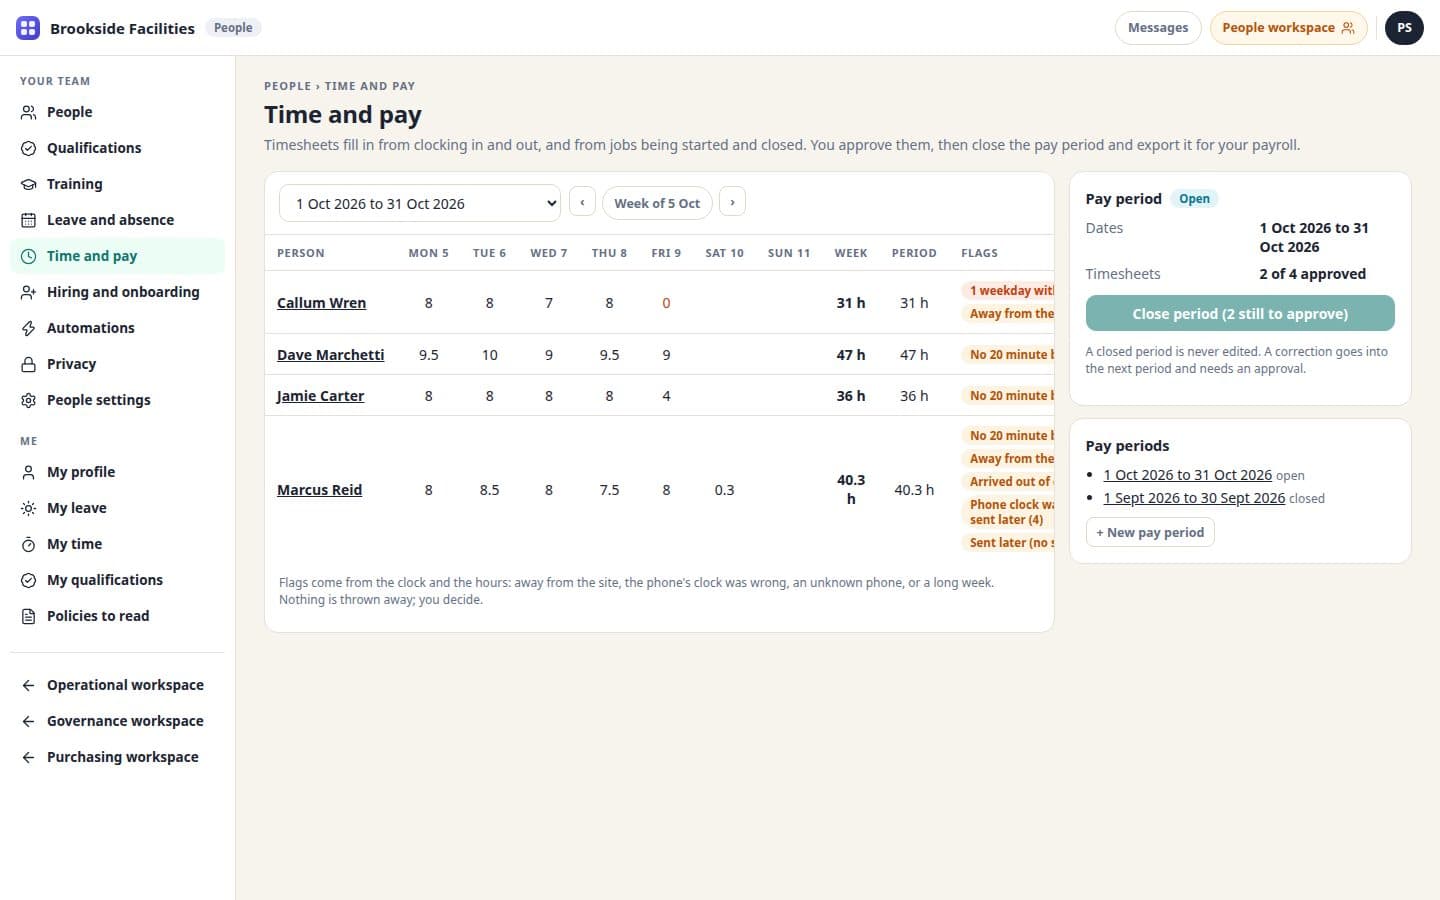The height and width of the screenshot is (900, 1440).
Task: Select Hiring and onboarding menu item
Action: 117,292
